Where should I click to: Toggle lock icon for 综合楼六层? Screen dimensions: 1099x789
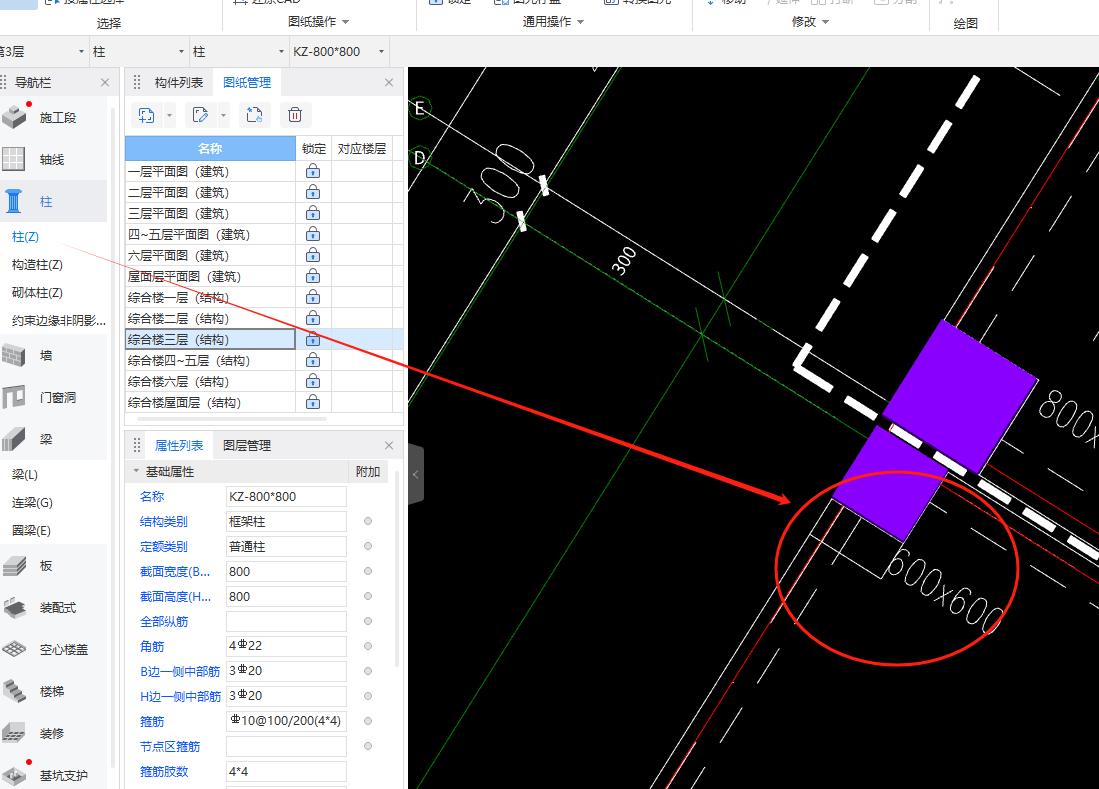(313, 381)
